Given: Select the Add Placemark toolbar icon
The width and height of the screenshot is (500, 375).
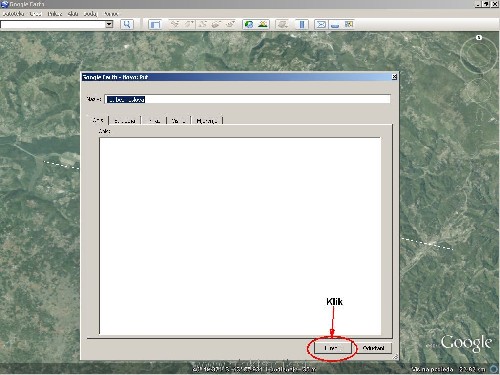Looking at the screenshot, I should coord(175,24).
